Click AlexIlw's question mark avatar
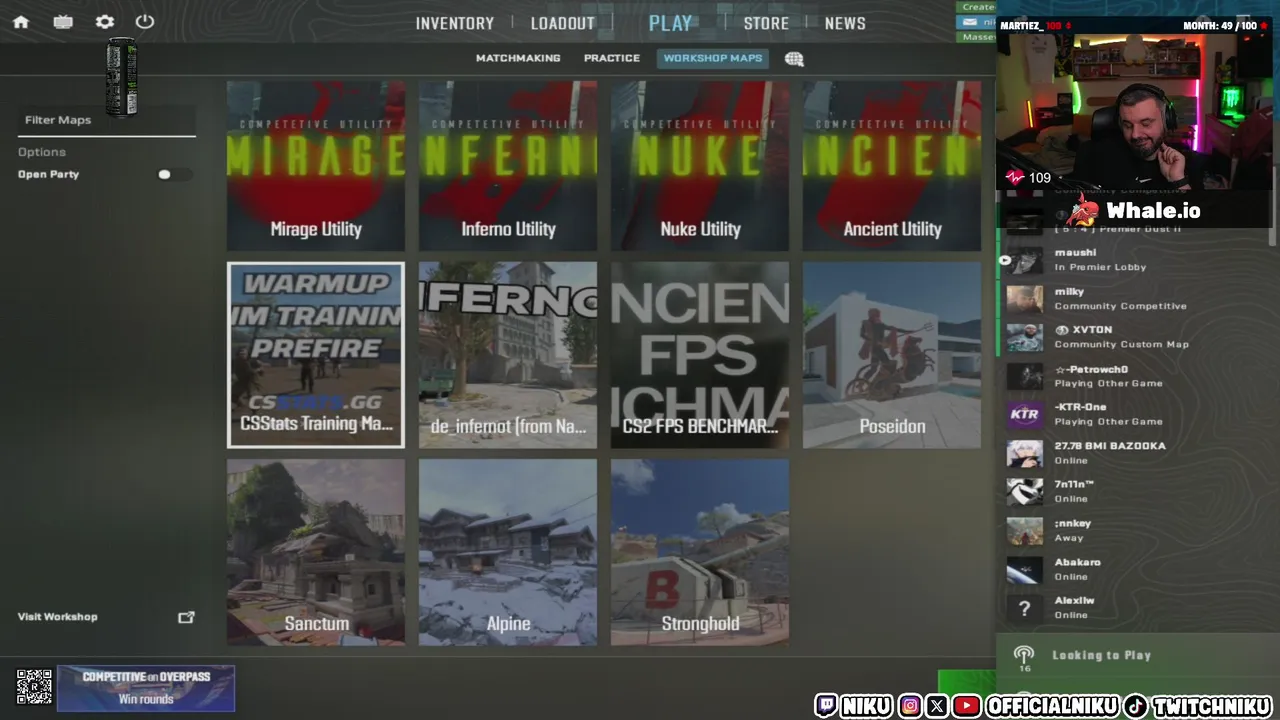Viewport: 1280px width, 720px height. 1025,607
